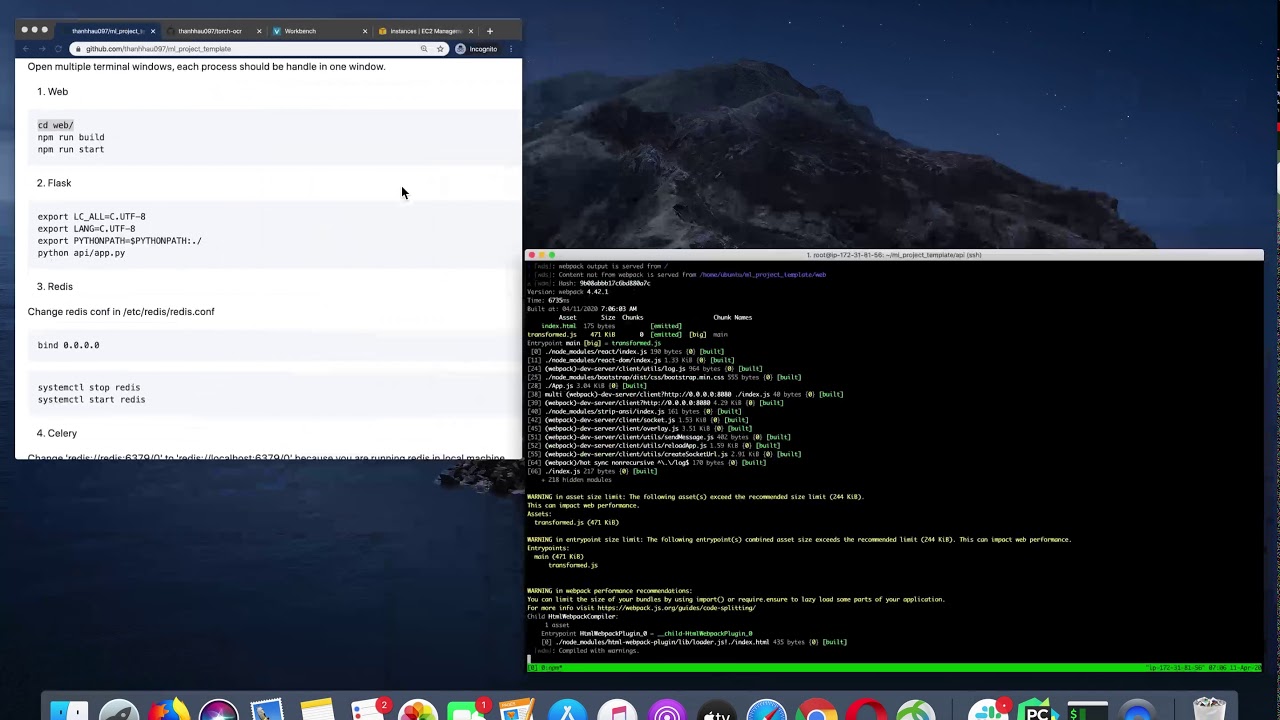Bookmark this page with the star icon
The height and width of the screenshot is (720, 1280).
(x=440, y=49)
